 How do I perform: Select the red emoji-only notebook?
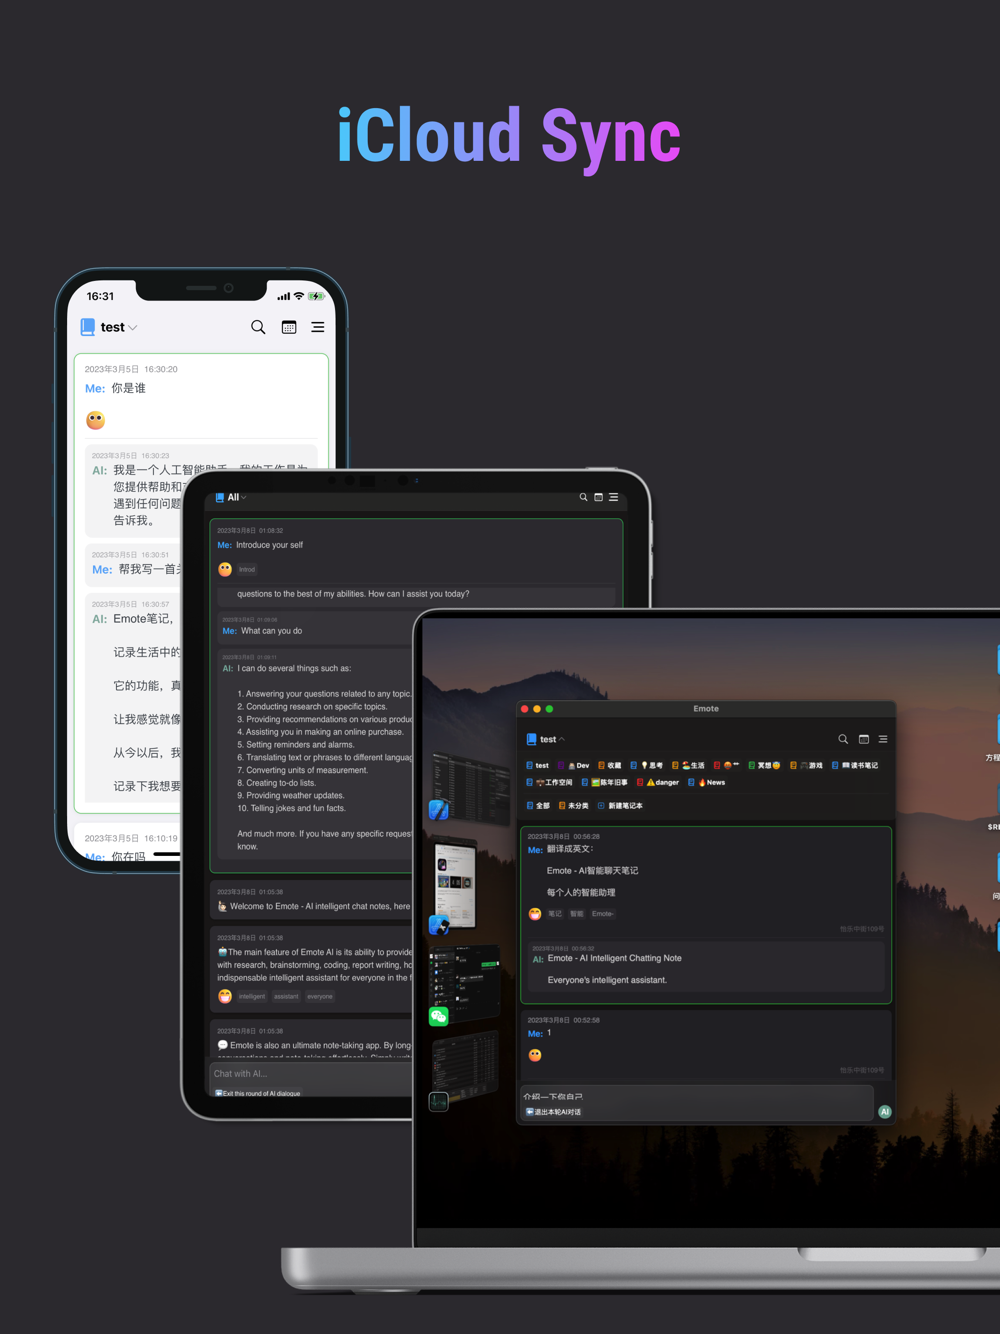[x=727, y=765]
